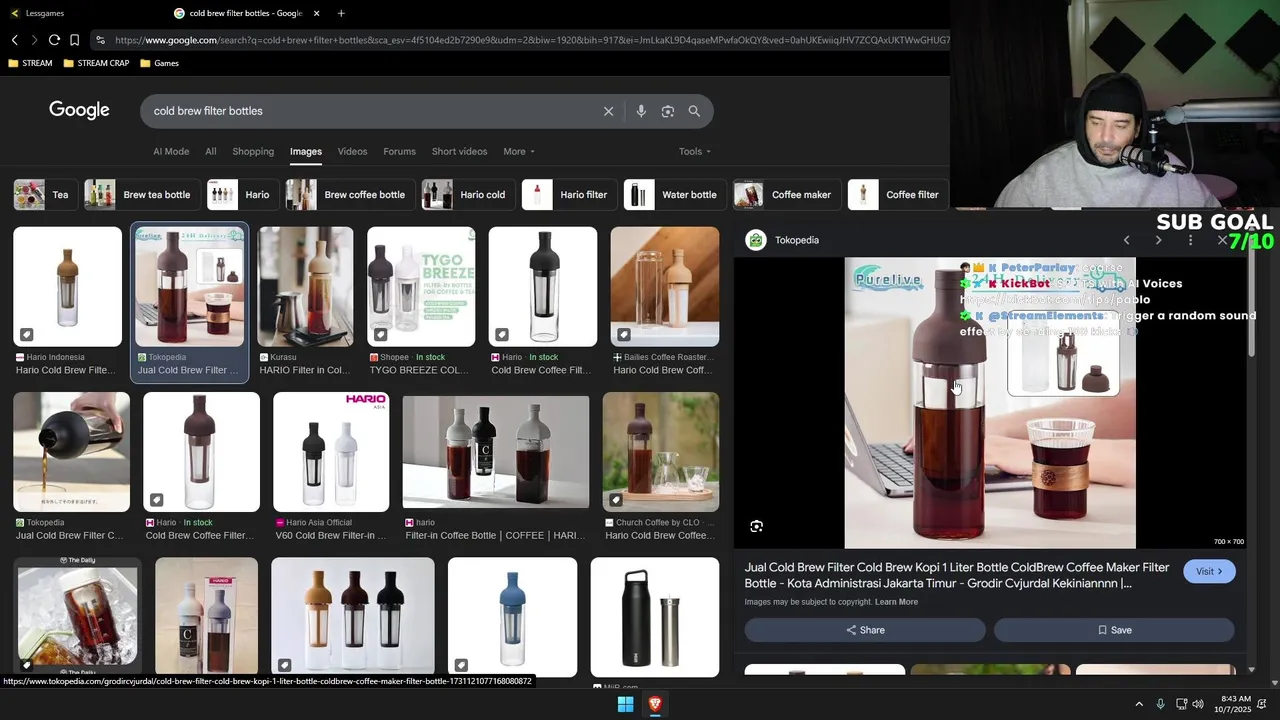Open tray microphone indicator
Viewport: 1280px width, 720px height.
(x=1160, y=704)
